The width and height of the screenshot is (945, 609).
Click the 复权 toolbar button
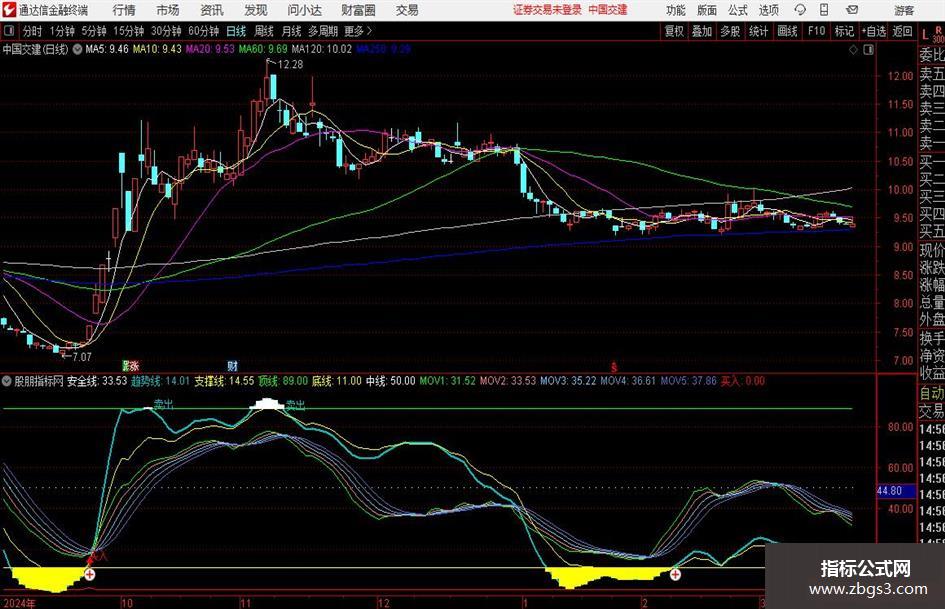coord(674,31)
